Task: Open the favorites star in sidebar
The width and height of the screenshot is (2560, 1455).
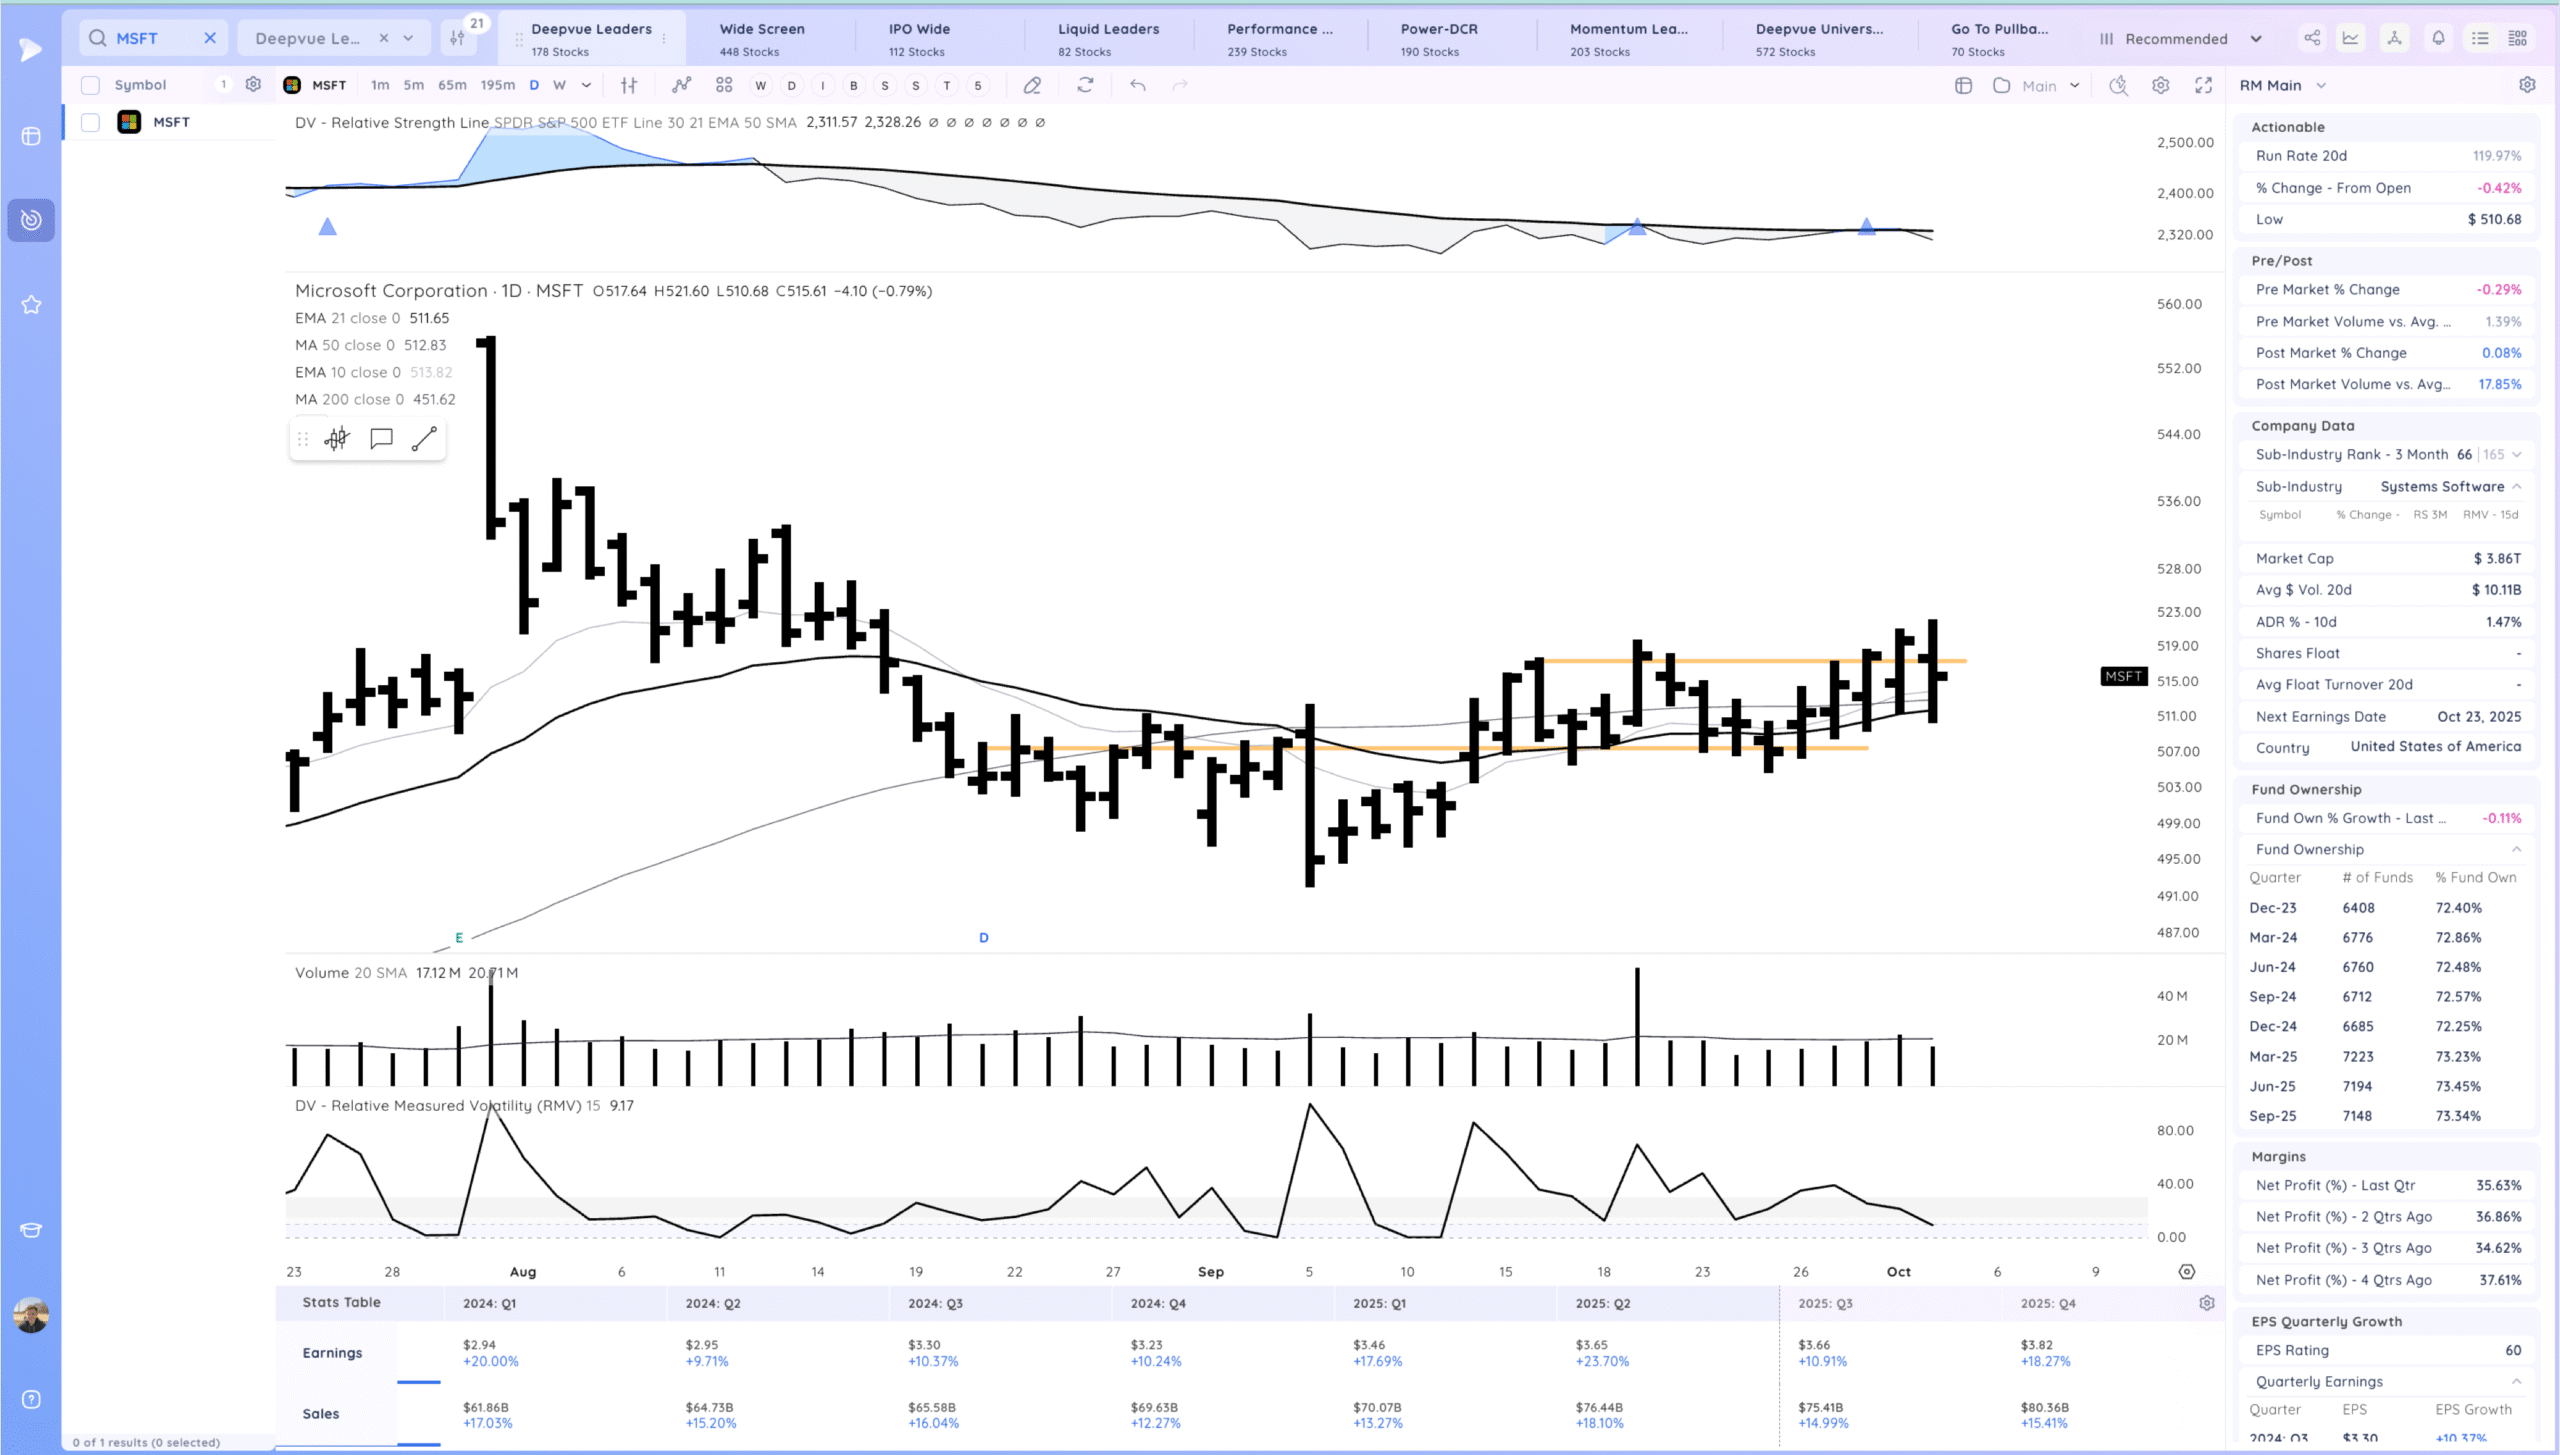Action: [31, 305]
